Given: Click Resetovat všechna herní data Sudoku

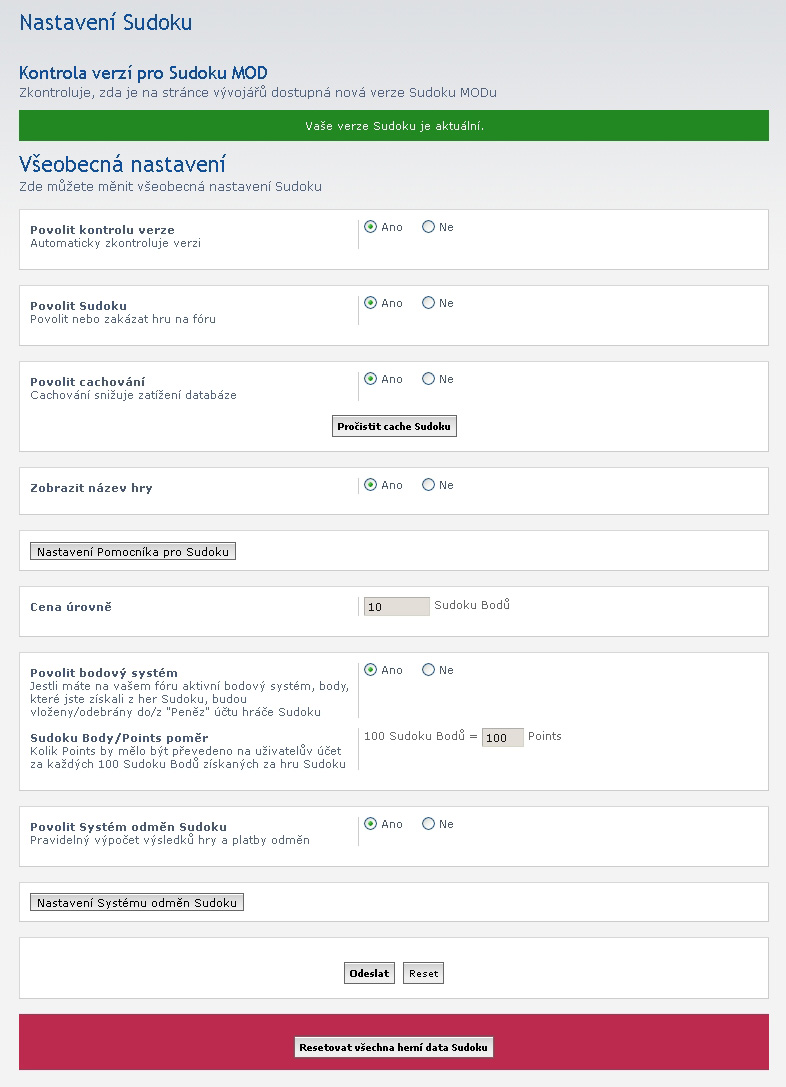Looking at the screenshot, I should coord(394,1047).
